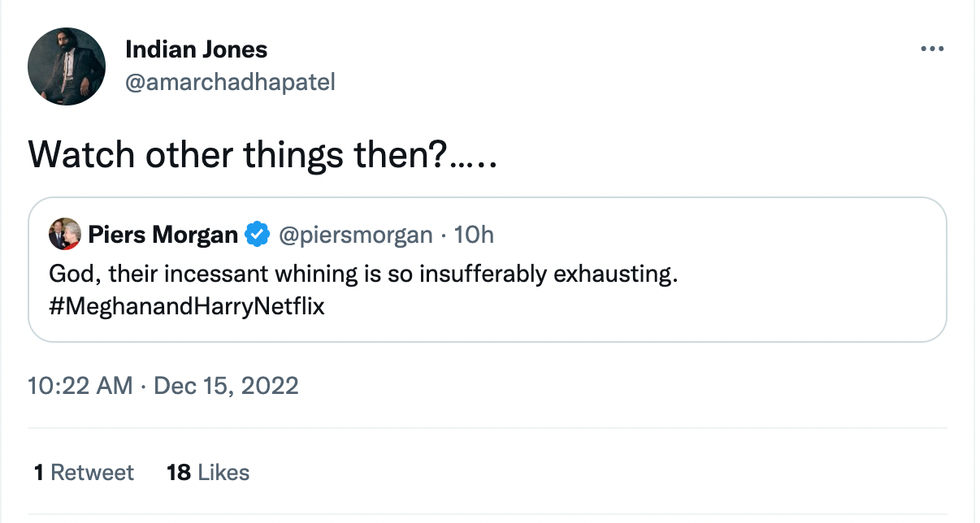
Task: Click the blue verified badge
Action: point(258,235)
